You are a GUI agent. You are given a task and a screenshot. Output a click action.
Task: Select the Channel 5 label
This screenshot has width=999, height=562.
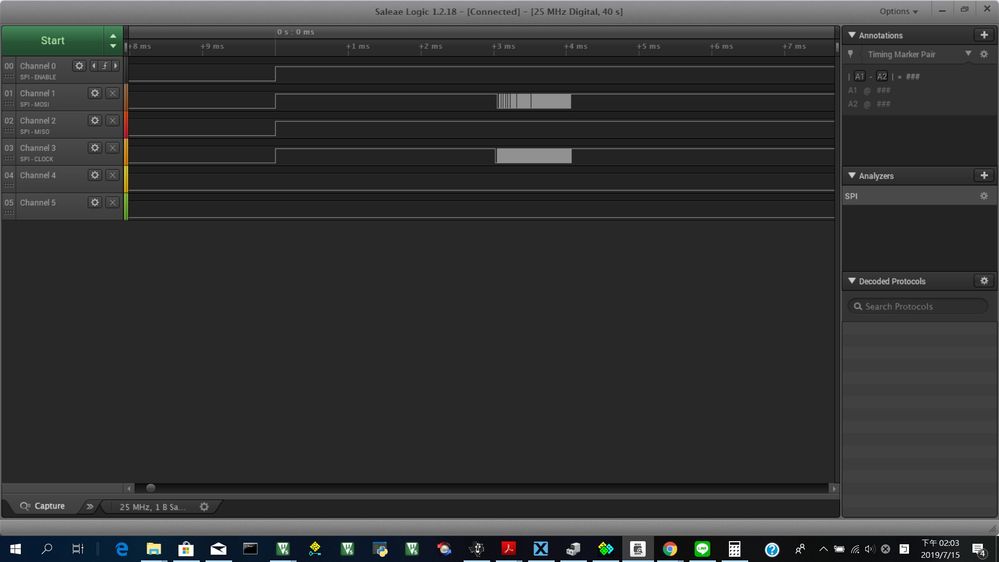[38, 203]
